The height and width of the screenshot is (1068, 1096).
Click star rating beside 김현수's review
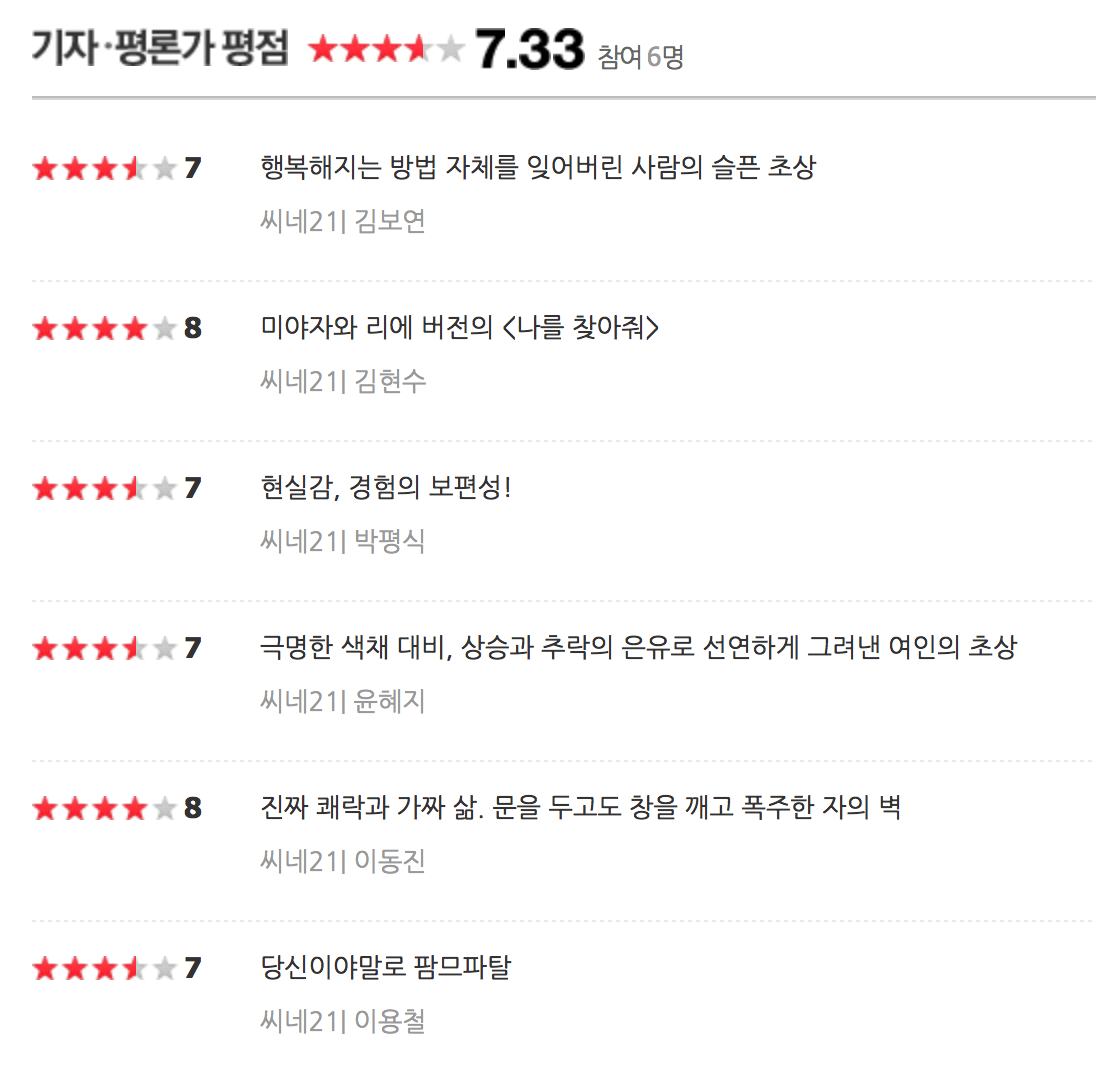(x=104, y=328)
